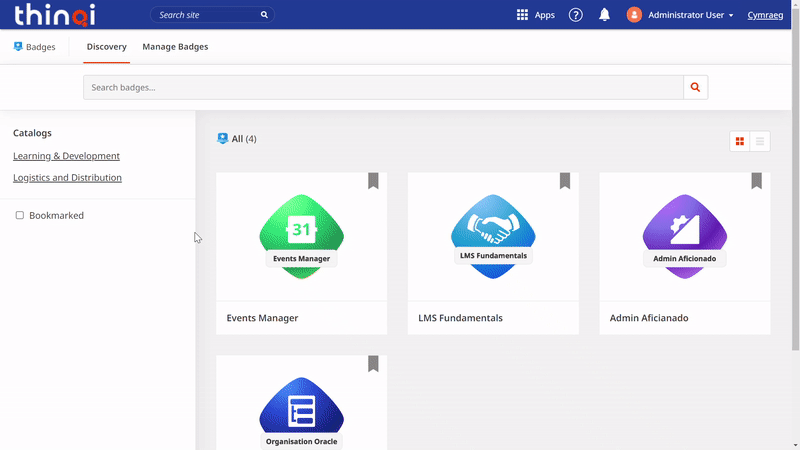
Task: Open the Admin Aficionado badge image
Action: point(685,236)
